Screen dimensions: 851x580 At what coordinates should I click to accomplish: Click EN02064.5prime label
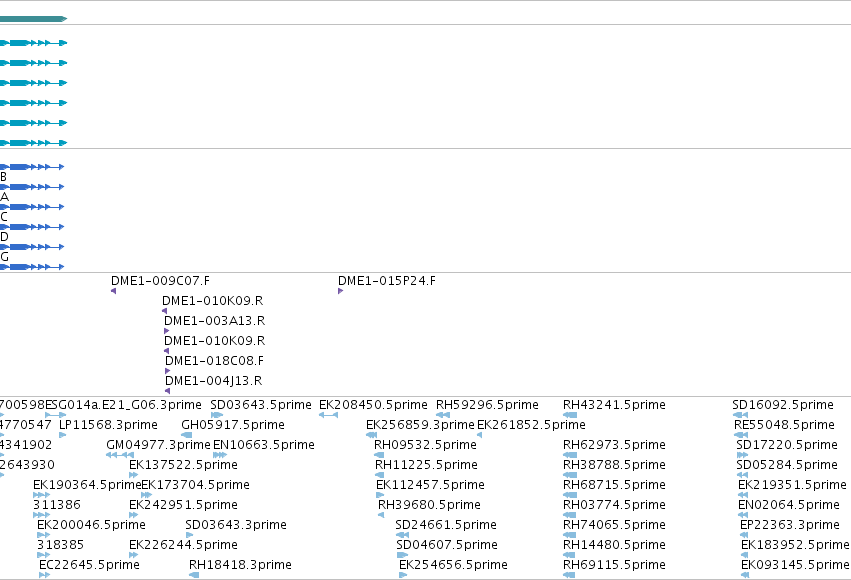789,505
